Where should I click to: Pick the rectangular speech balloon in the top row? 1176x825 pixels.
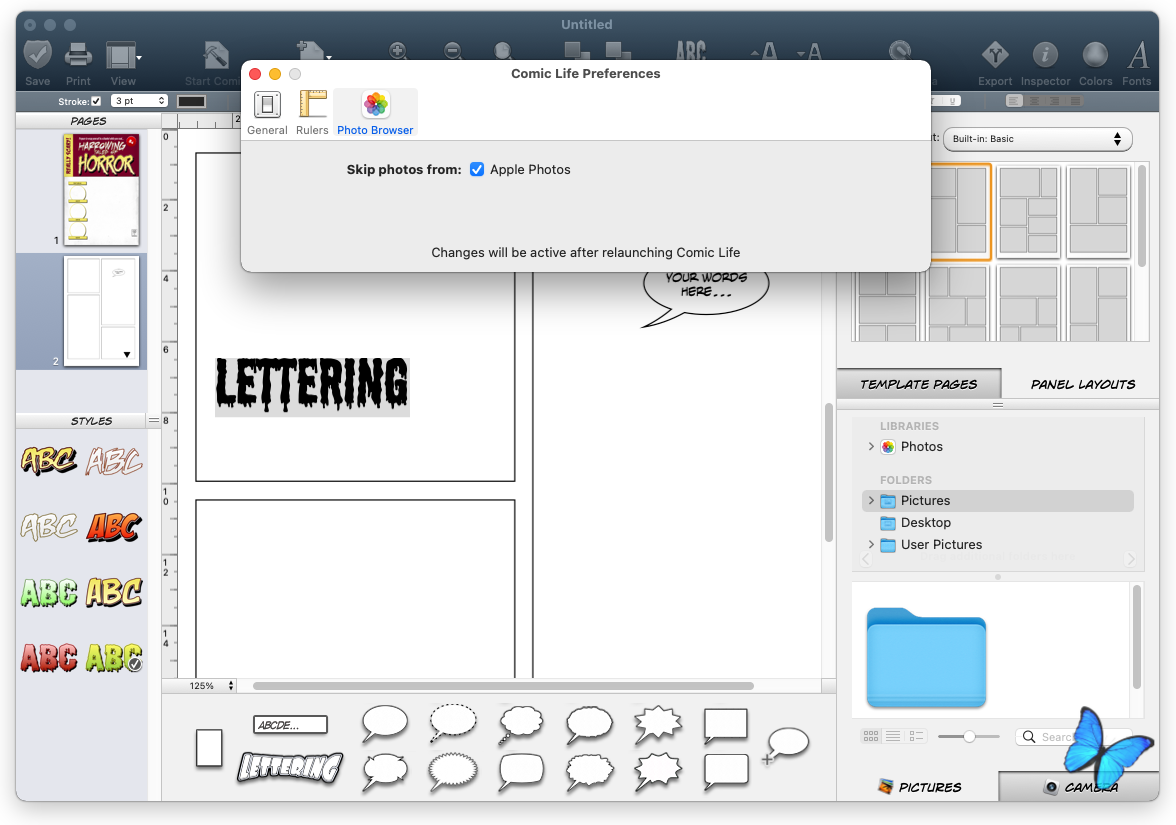click(x=725, y=725)
